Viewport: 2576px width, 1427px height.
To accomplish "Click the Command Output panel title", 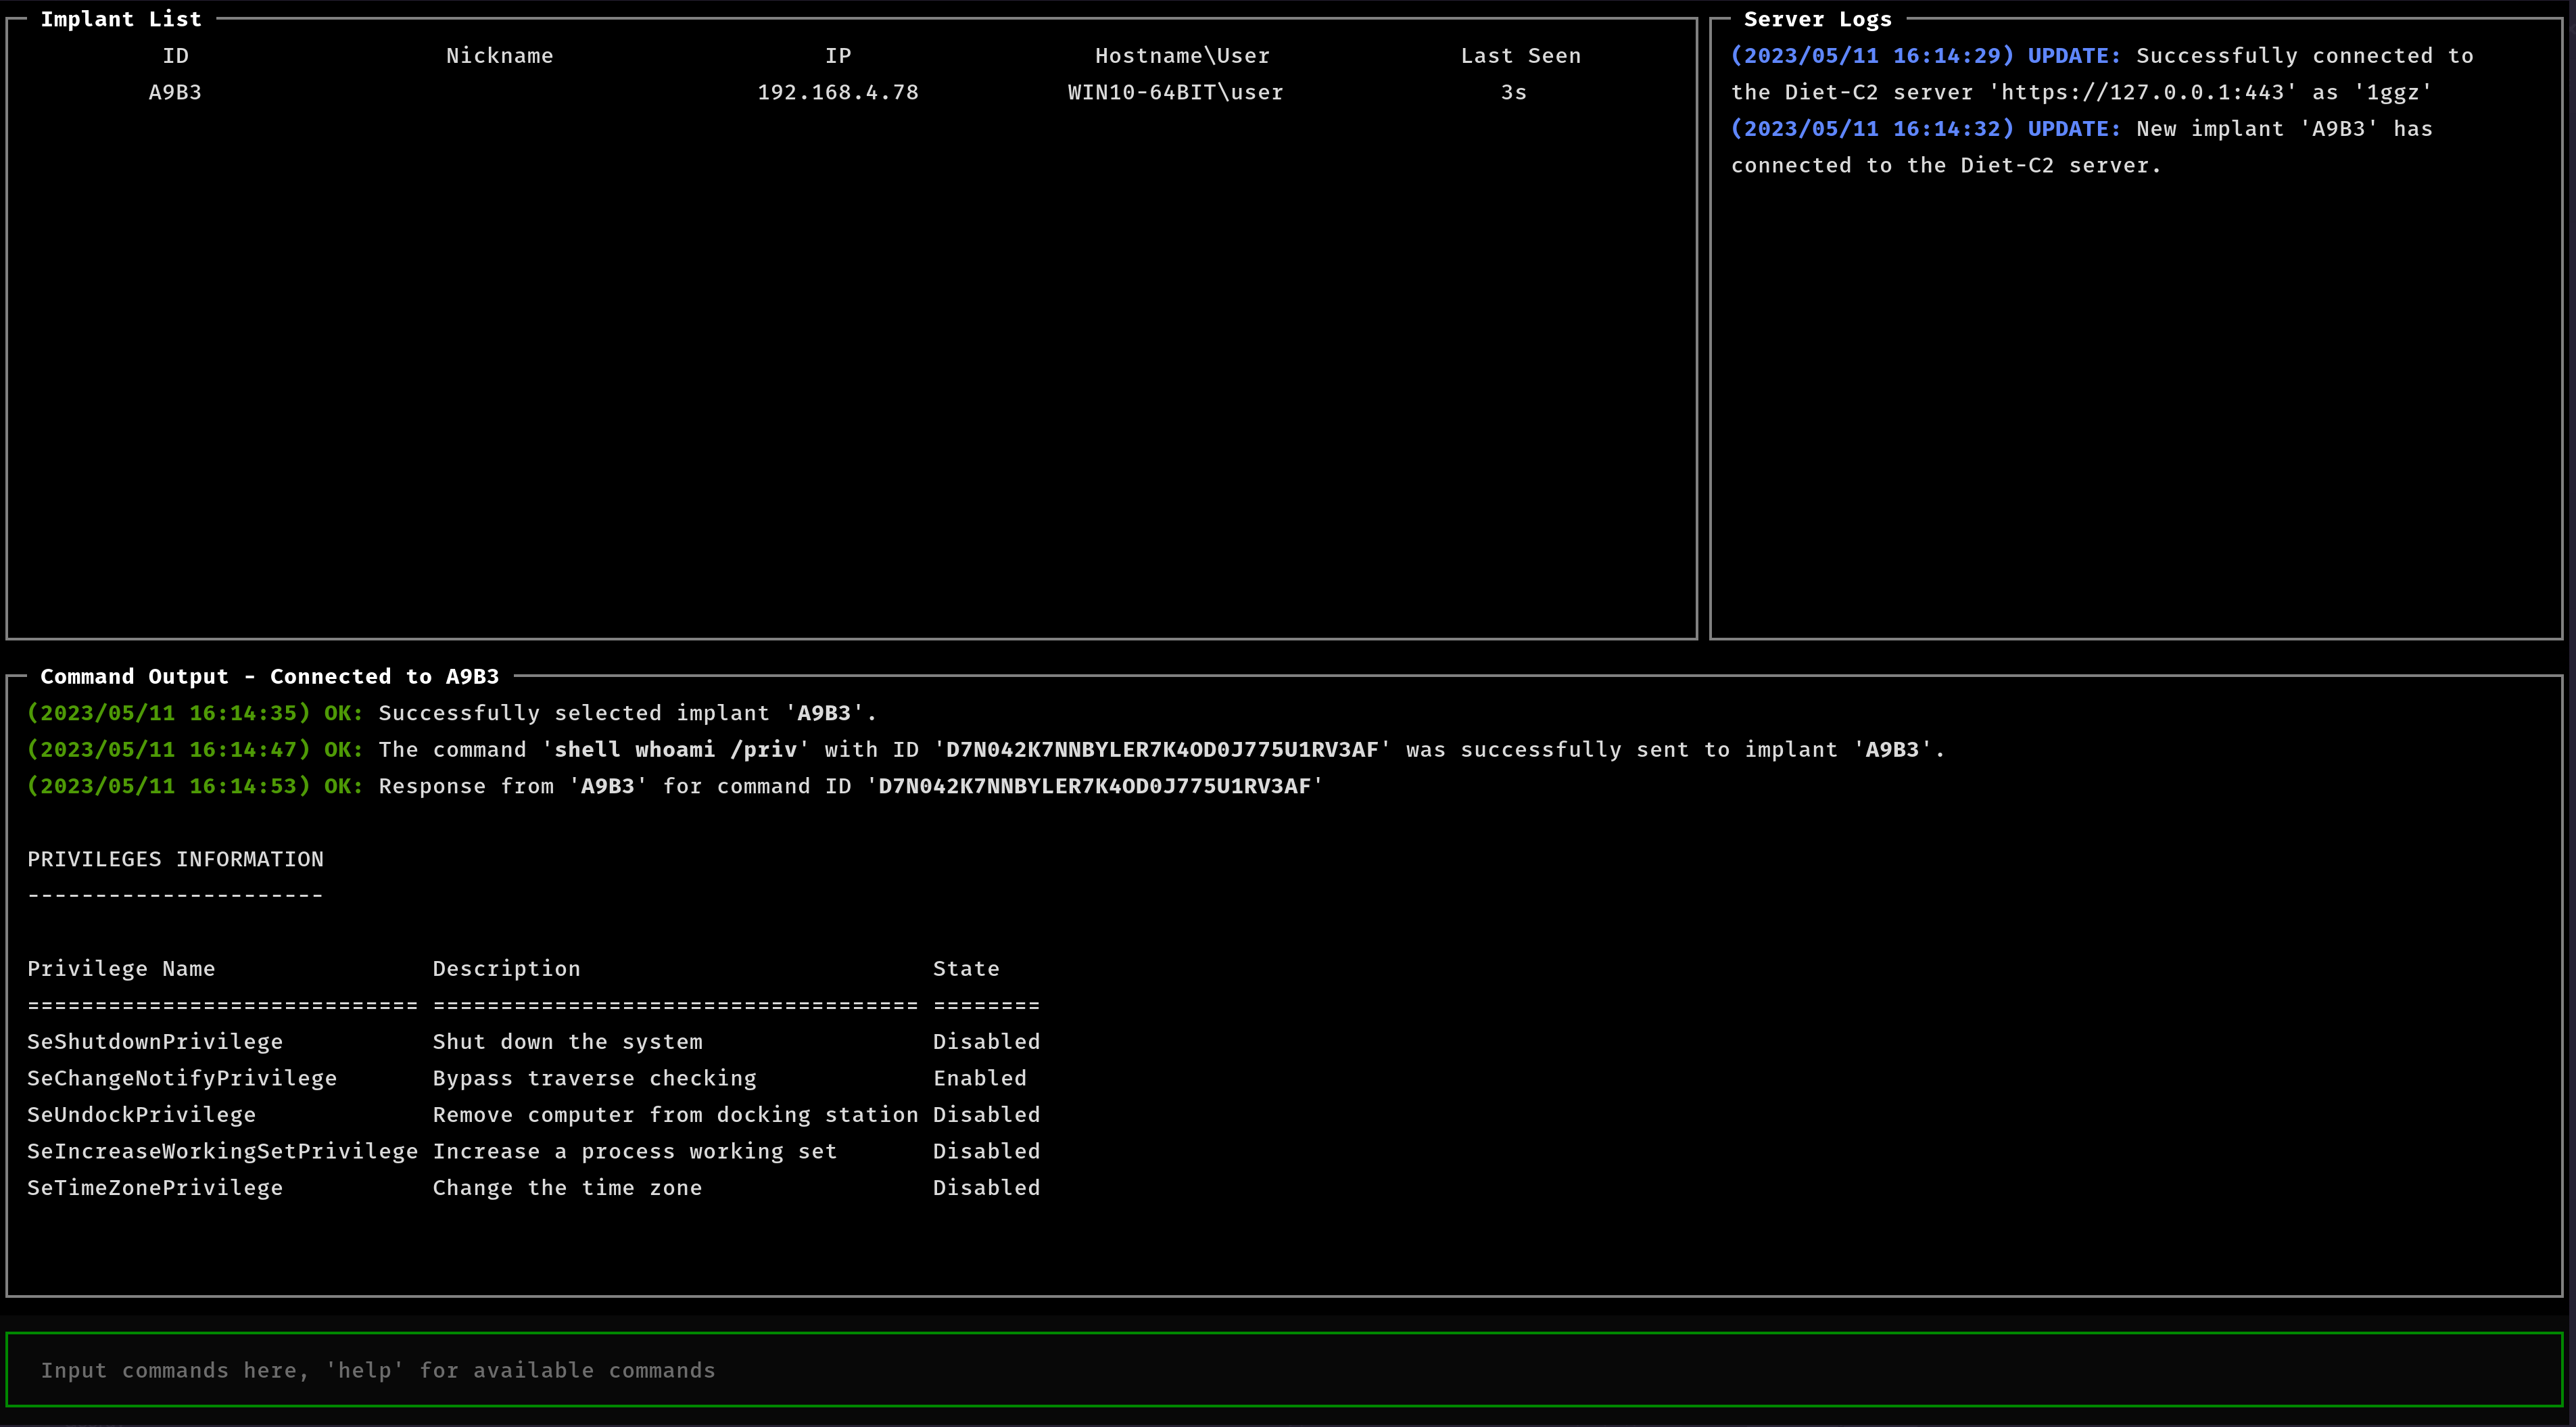I will pos(269,676).
